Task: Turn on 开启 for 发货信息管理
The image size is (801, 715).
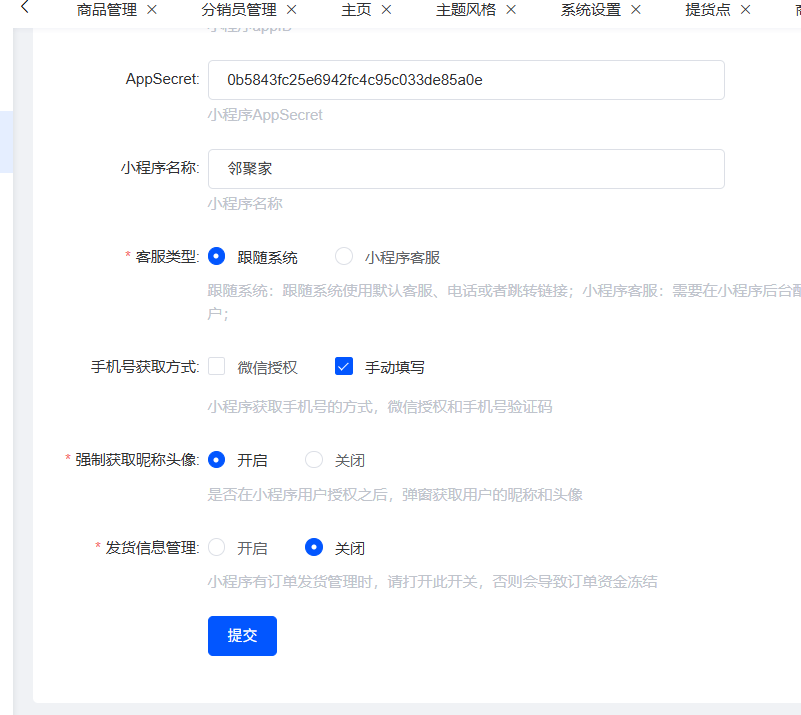Action: pyautogui.click(x=217, y=547)
